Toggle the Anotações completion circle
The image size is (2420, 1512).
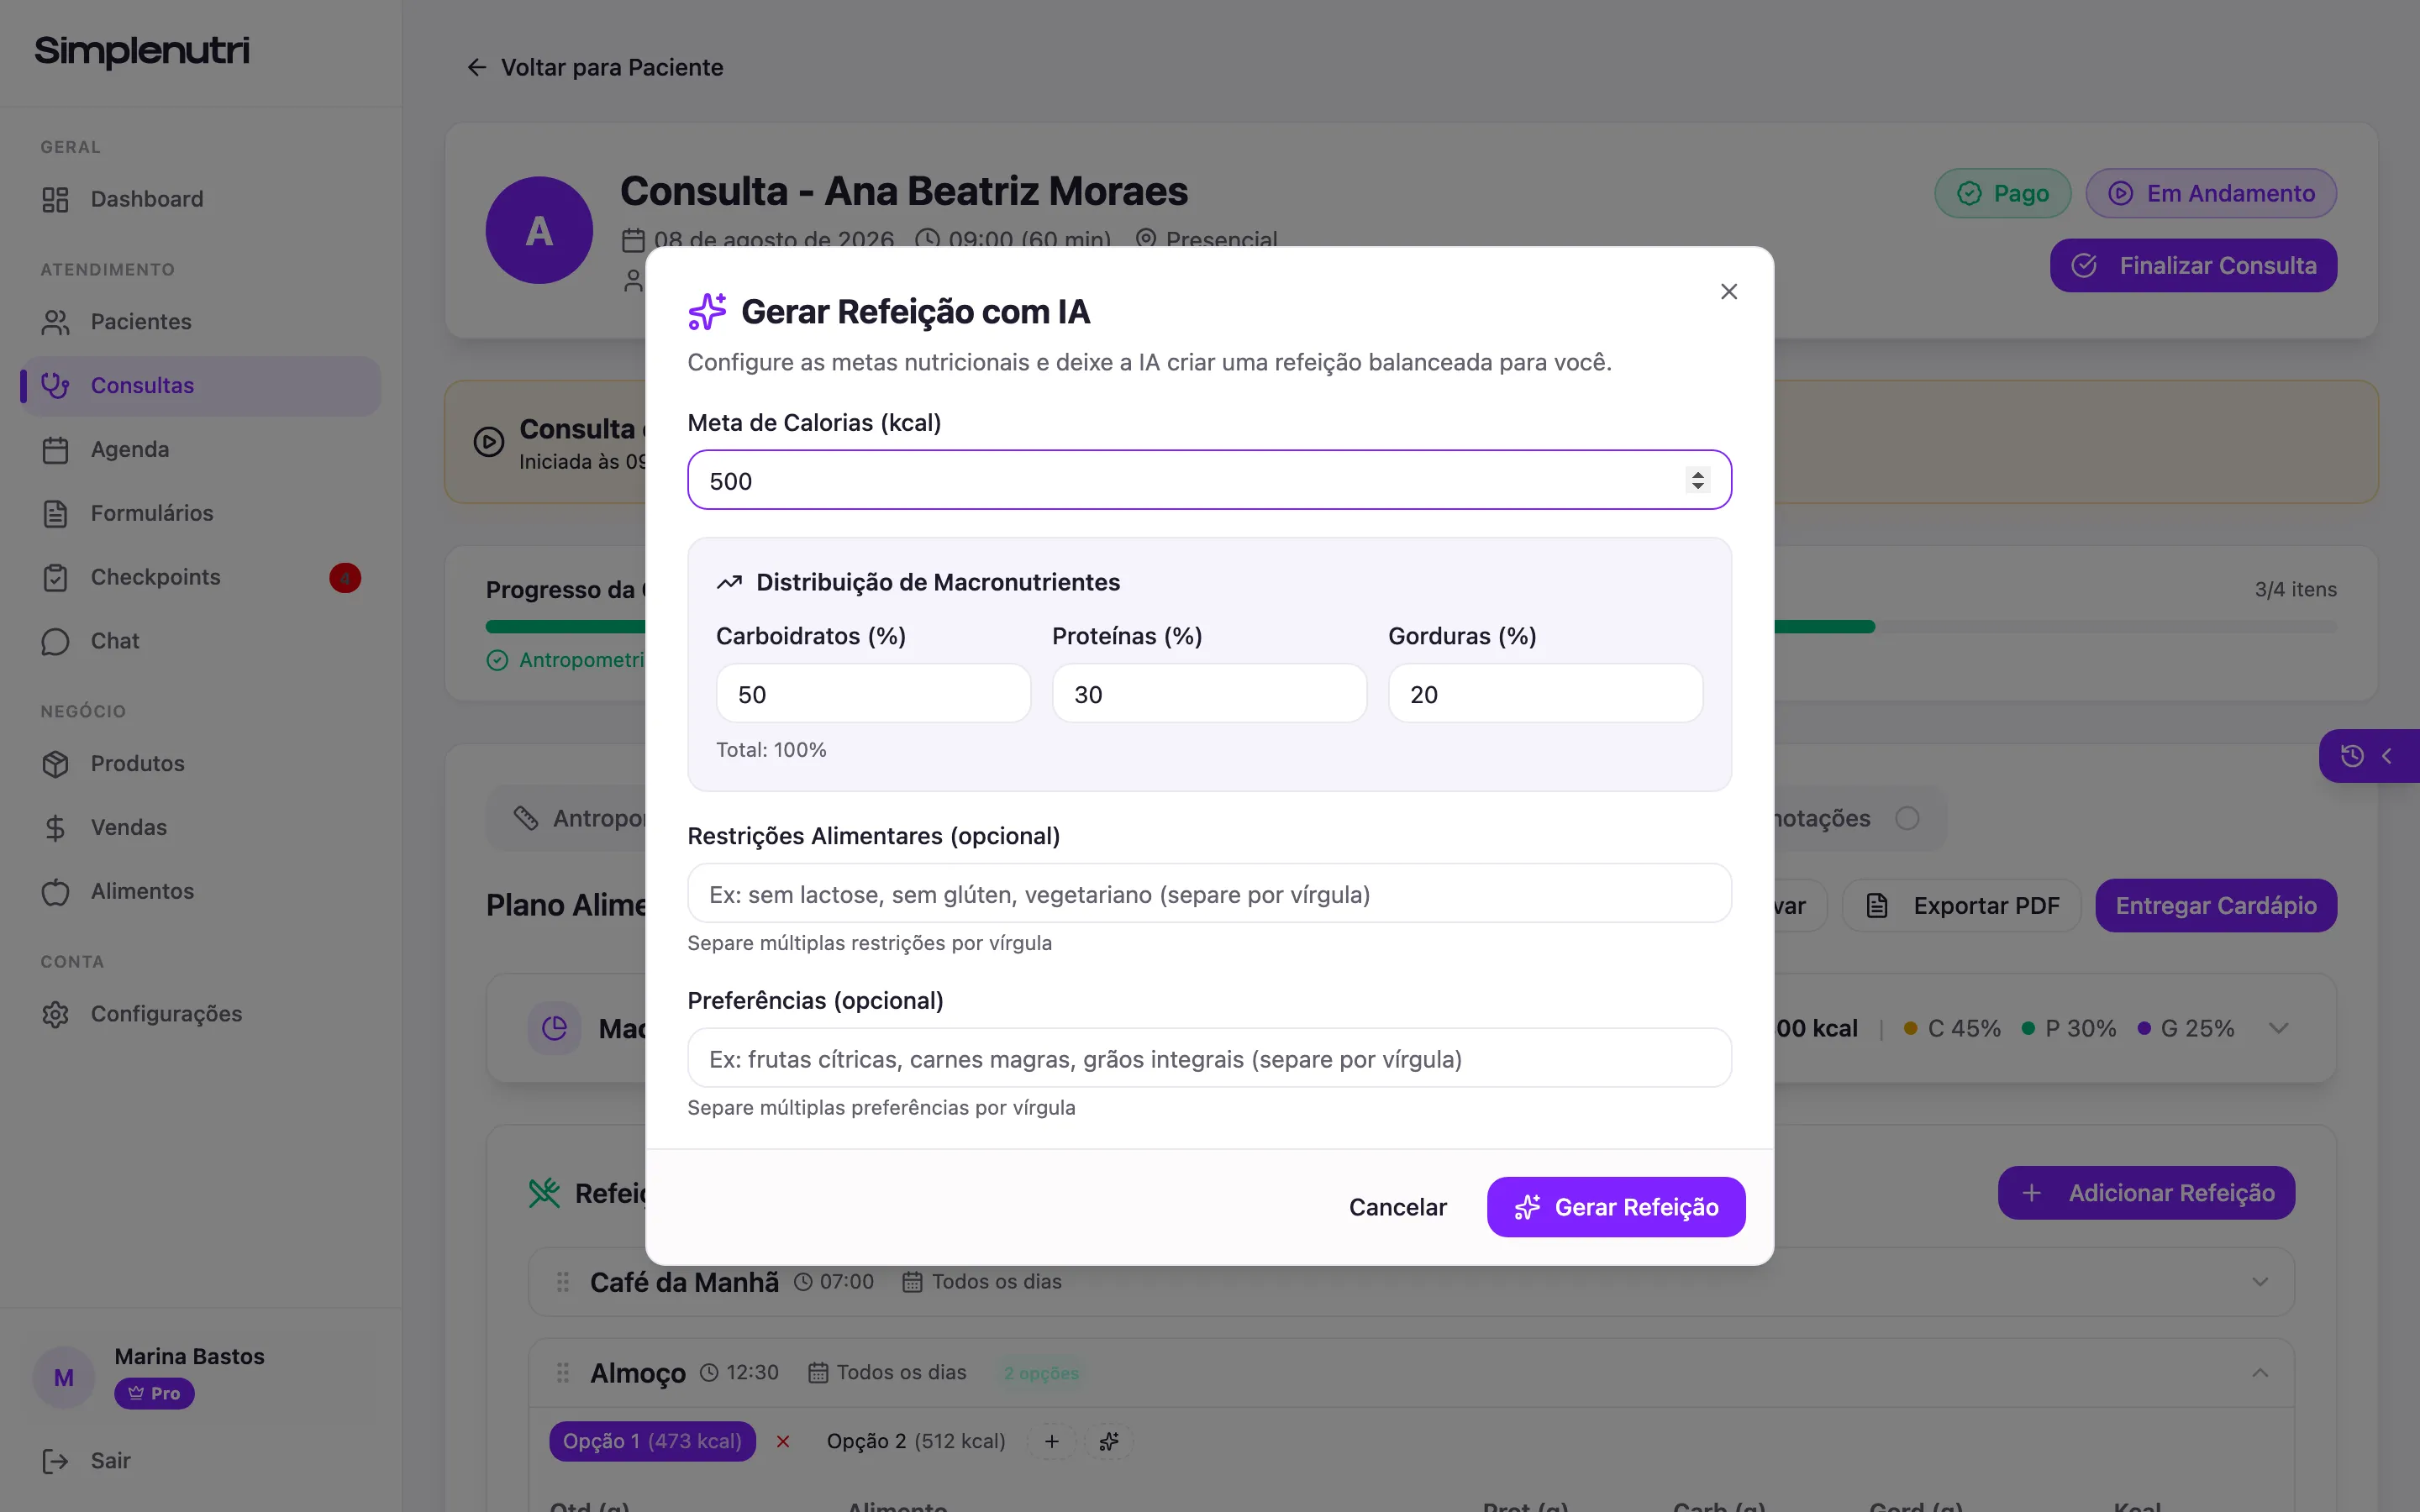click(x=1907, y=818)
